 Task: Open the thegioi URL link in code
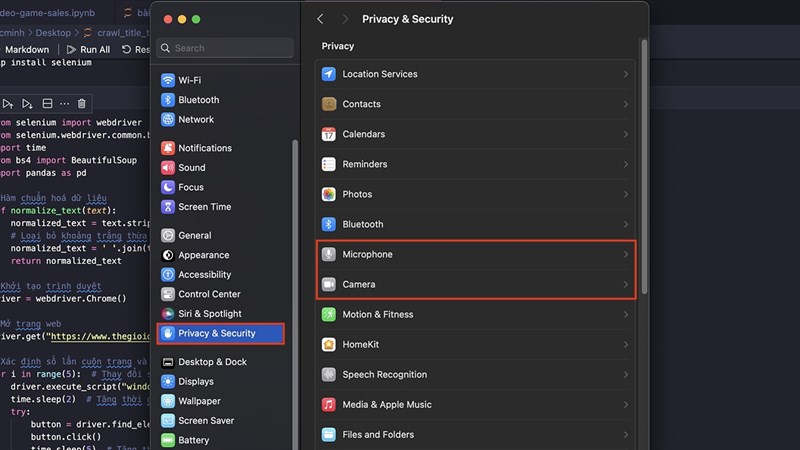(99, 336)
